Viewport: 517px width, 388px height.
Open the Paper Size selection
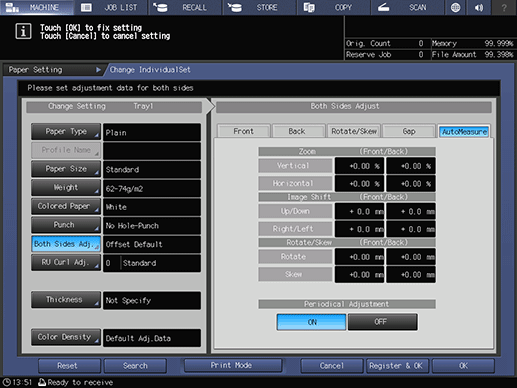(x=66, y=169)
